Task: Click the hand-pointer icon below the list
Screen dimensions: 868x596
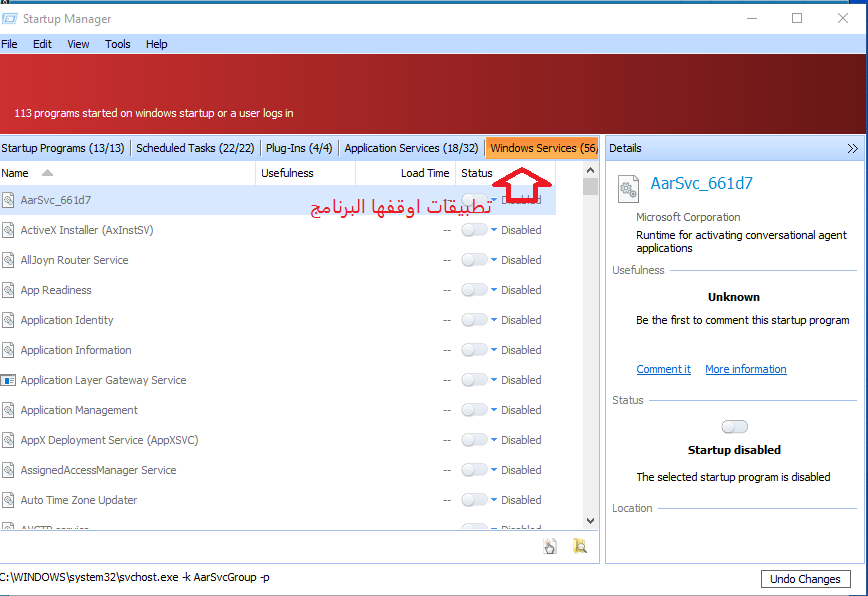Action: [550, 547]
